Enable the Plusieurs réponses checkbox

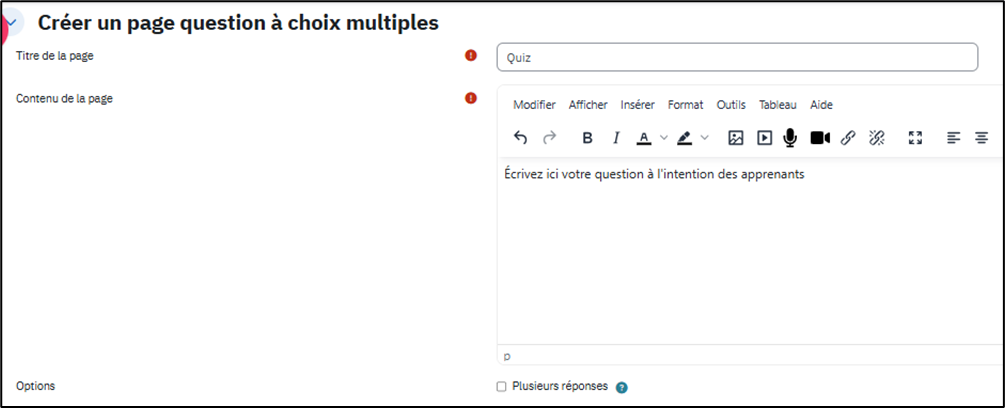[x=502, y=387]
